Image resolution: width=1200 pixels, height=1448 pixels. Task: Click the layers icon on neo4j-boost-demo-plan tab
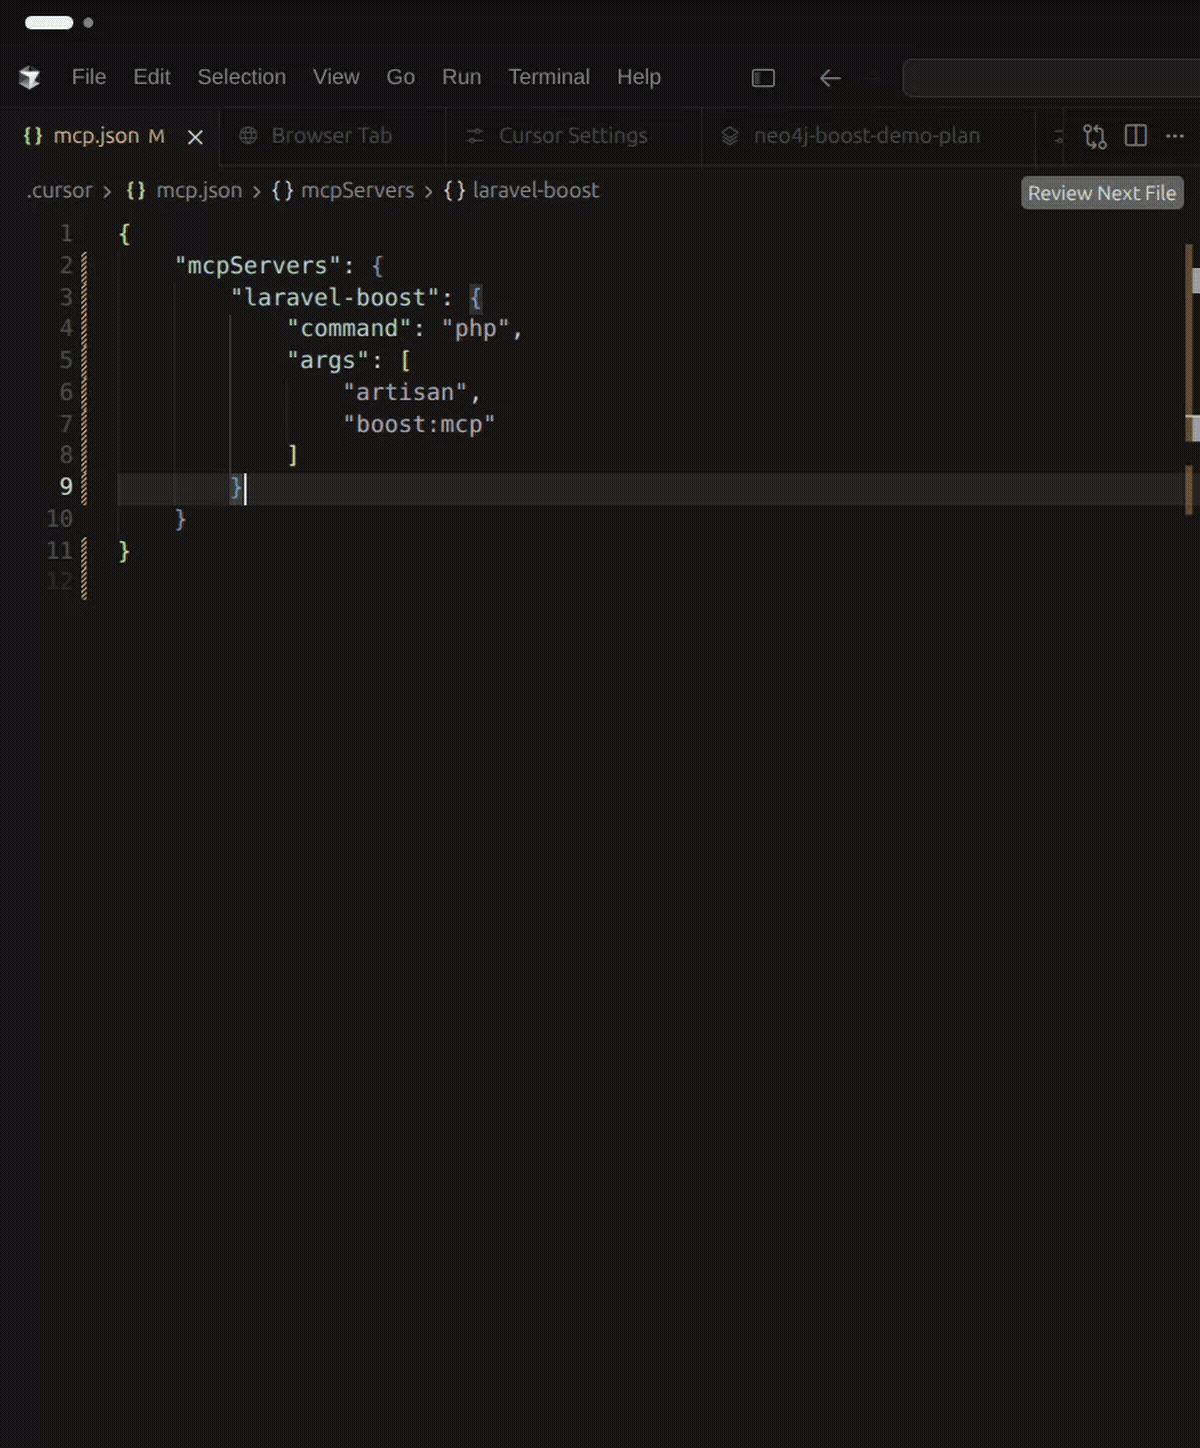click(730, 135)
